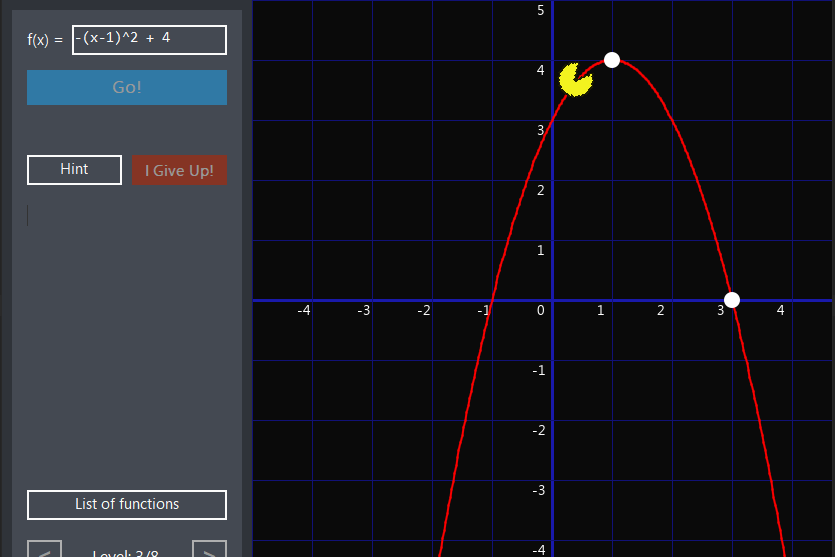Click the white dot at parabola vertex
This screenshot has height=557, width=835.
(x=612, y=60)
